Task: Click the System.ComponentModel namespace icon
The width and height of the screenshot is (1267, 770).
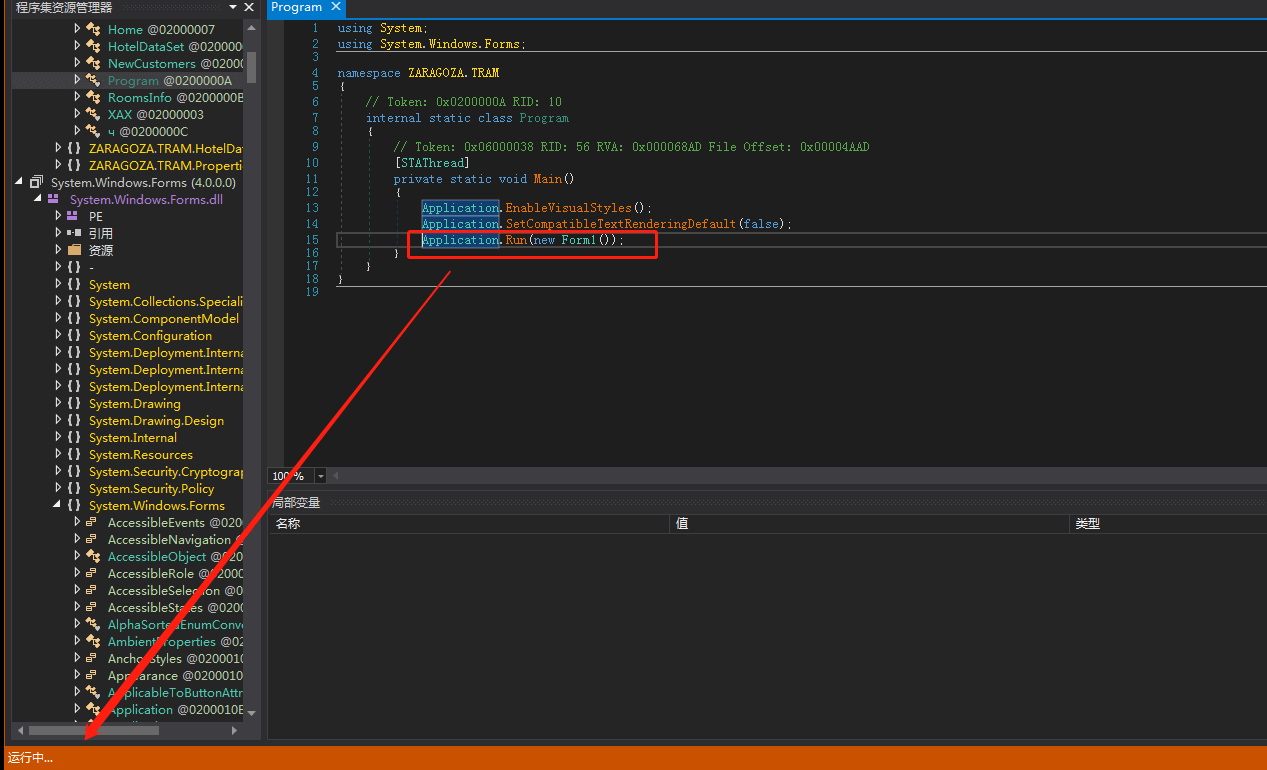Action: (x=74, y=318)
